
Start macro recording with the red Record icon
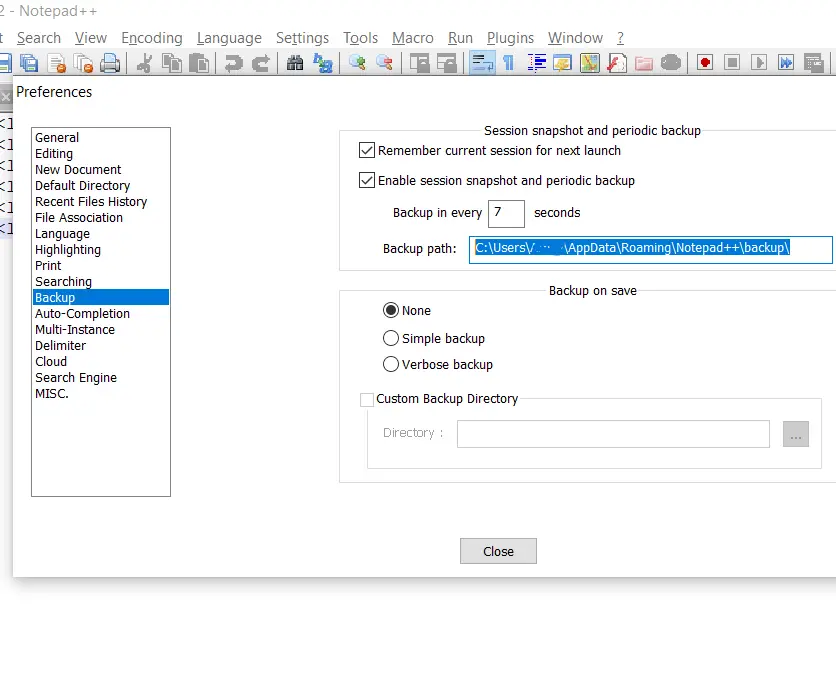point(705,63)
